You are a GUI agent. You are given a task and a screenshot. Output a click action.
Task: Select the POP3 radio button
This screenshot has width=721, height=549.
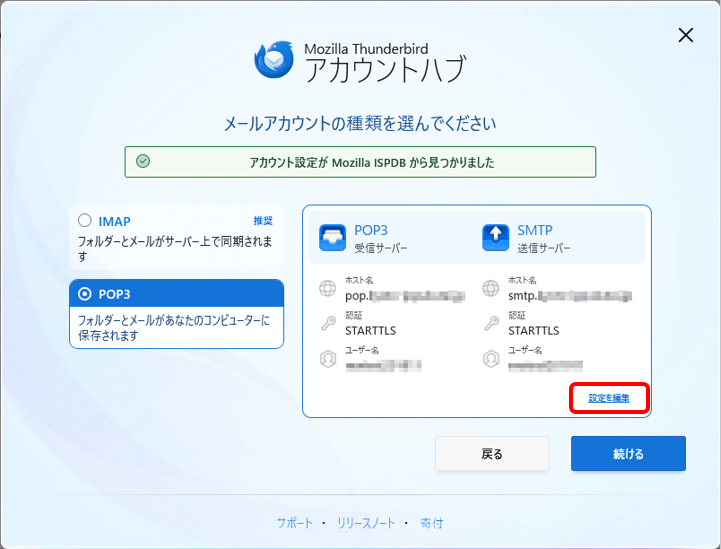click(85, 294)
